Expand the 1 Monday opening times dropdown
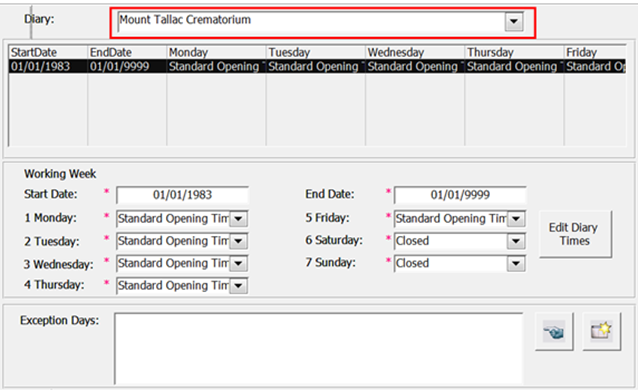This screenshot has width=638, height=391. click(x=238, y=219)
